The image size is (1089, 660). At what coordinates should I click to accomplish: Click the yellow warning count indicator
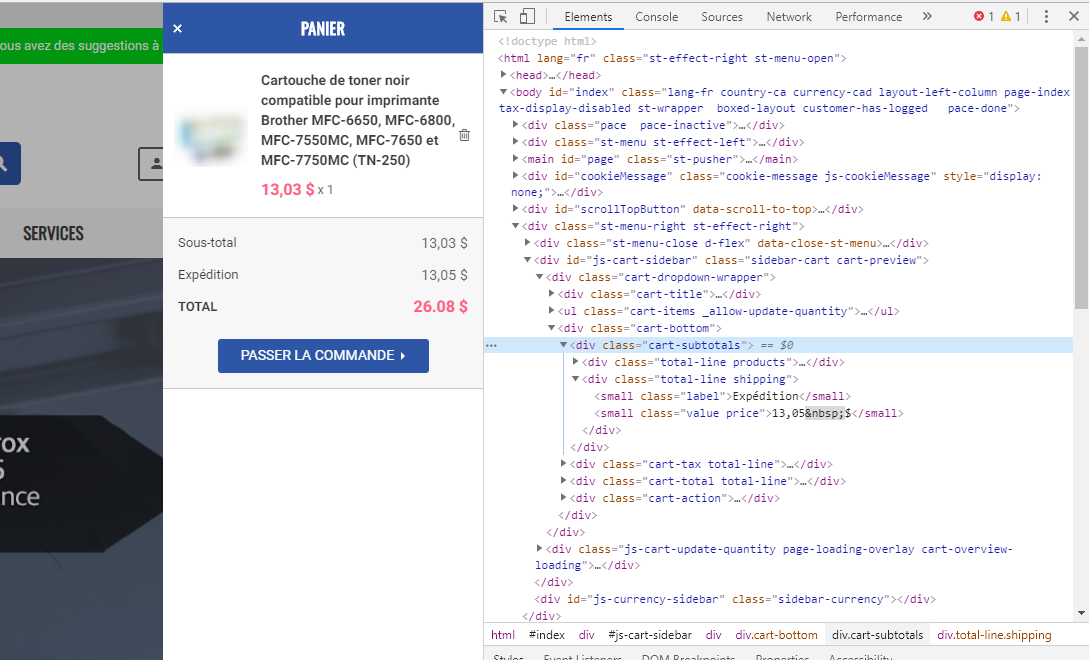pos(1011,17)
